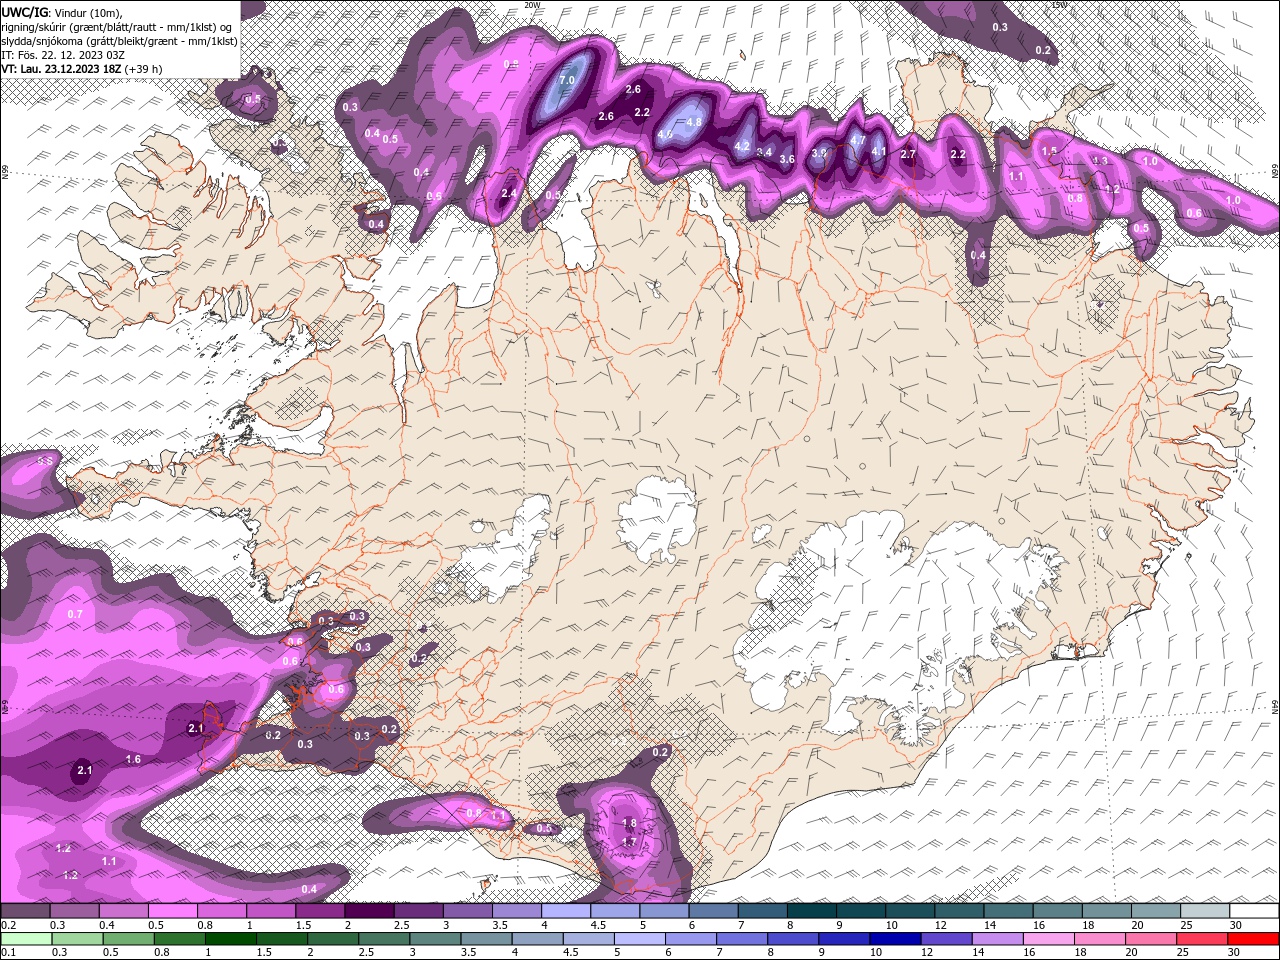
Task: Select the 14–16 violet swatch in the bottom legend row
Action: click(998, 939)
